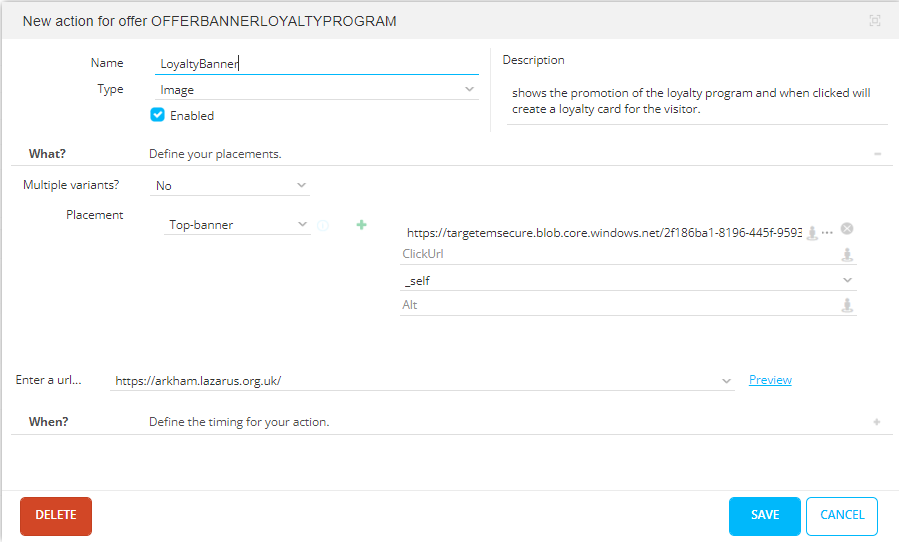Image resolution: width=899 pixels, height=542 pixels.
Task: Click the fullscreen icon in the dialog header
Action: 875,21
